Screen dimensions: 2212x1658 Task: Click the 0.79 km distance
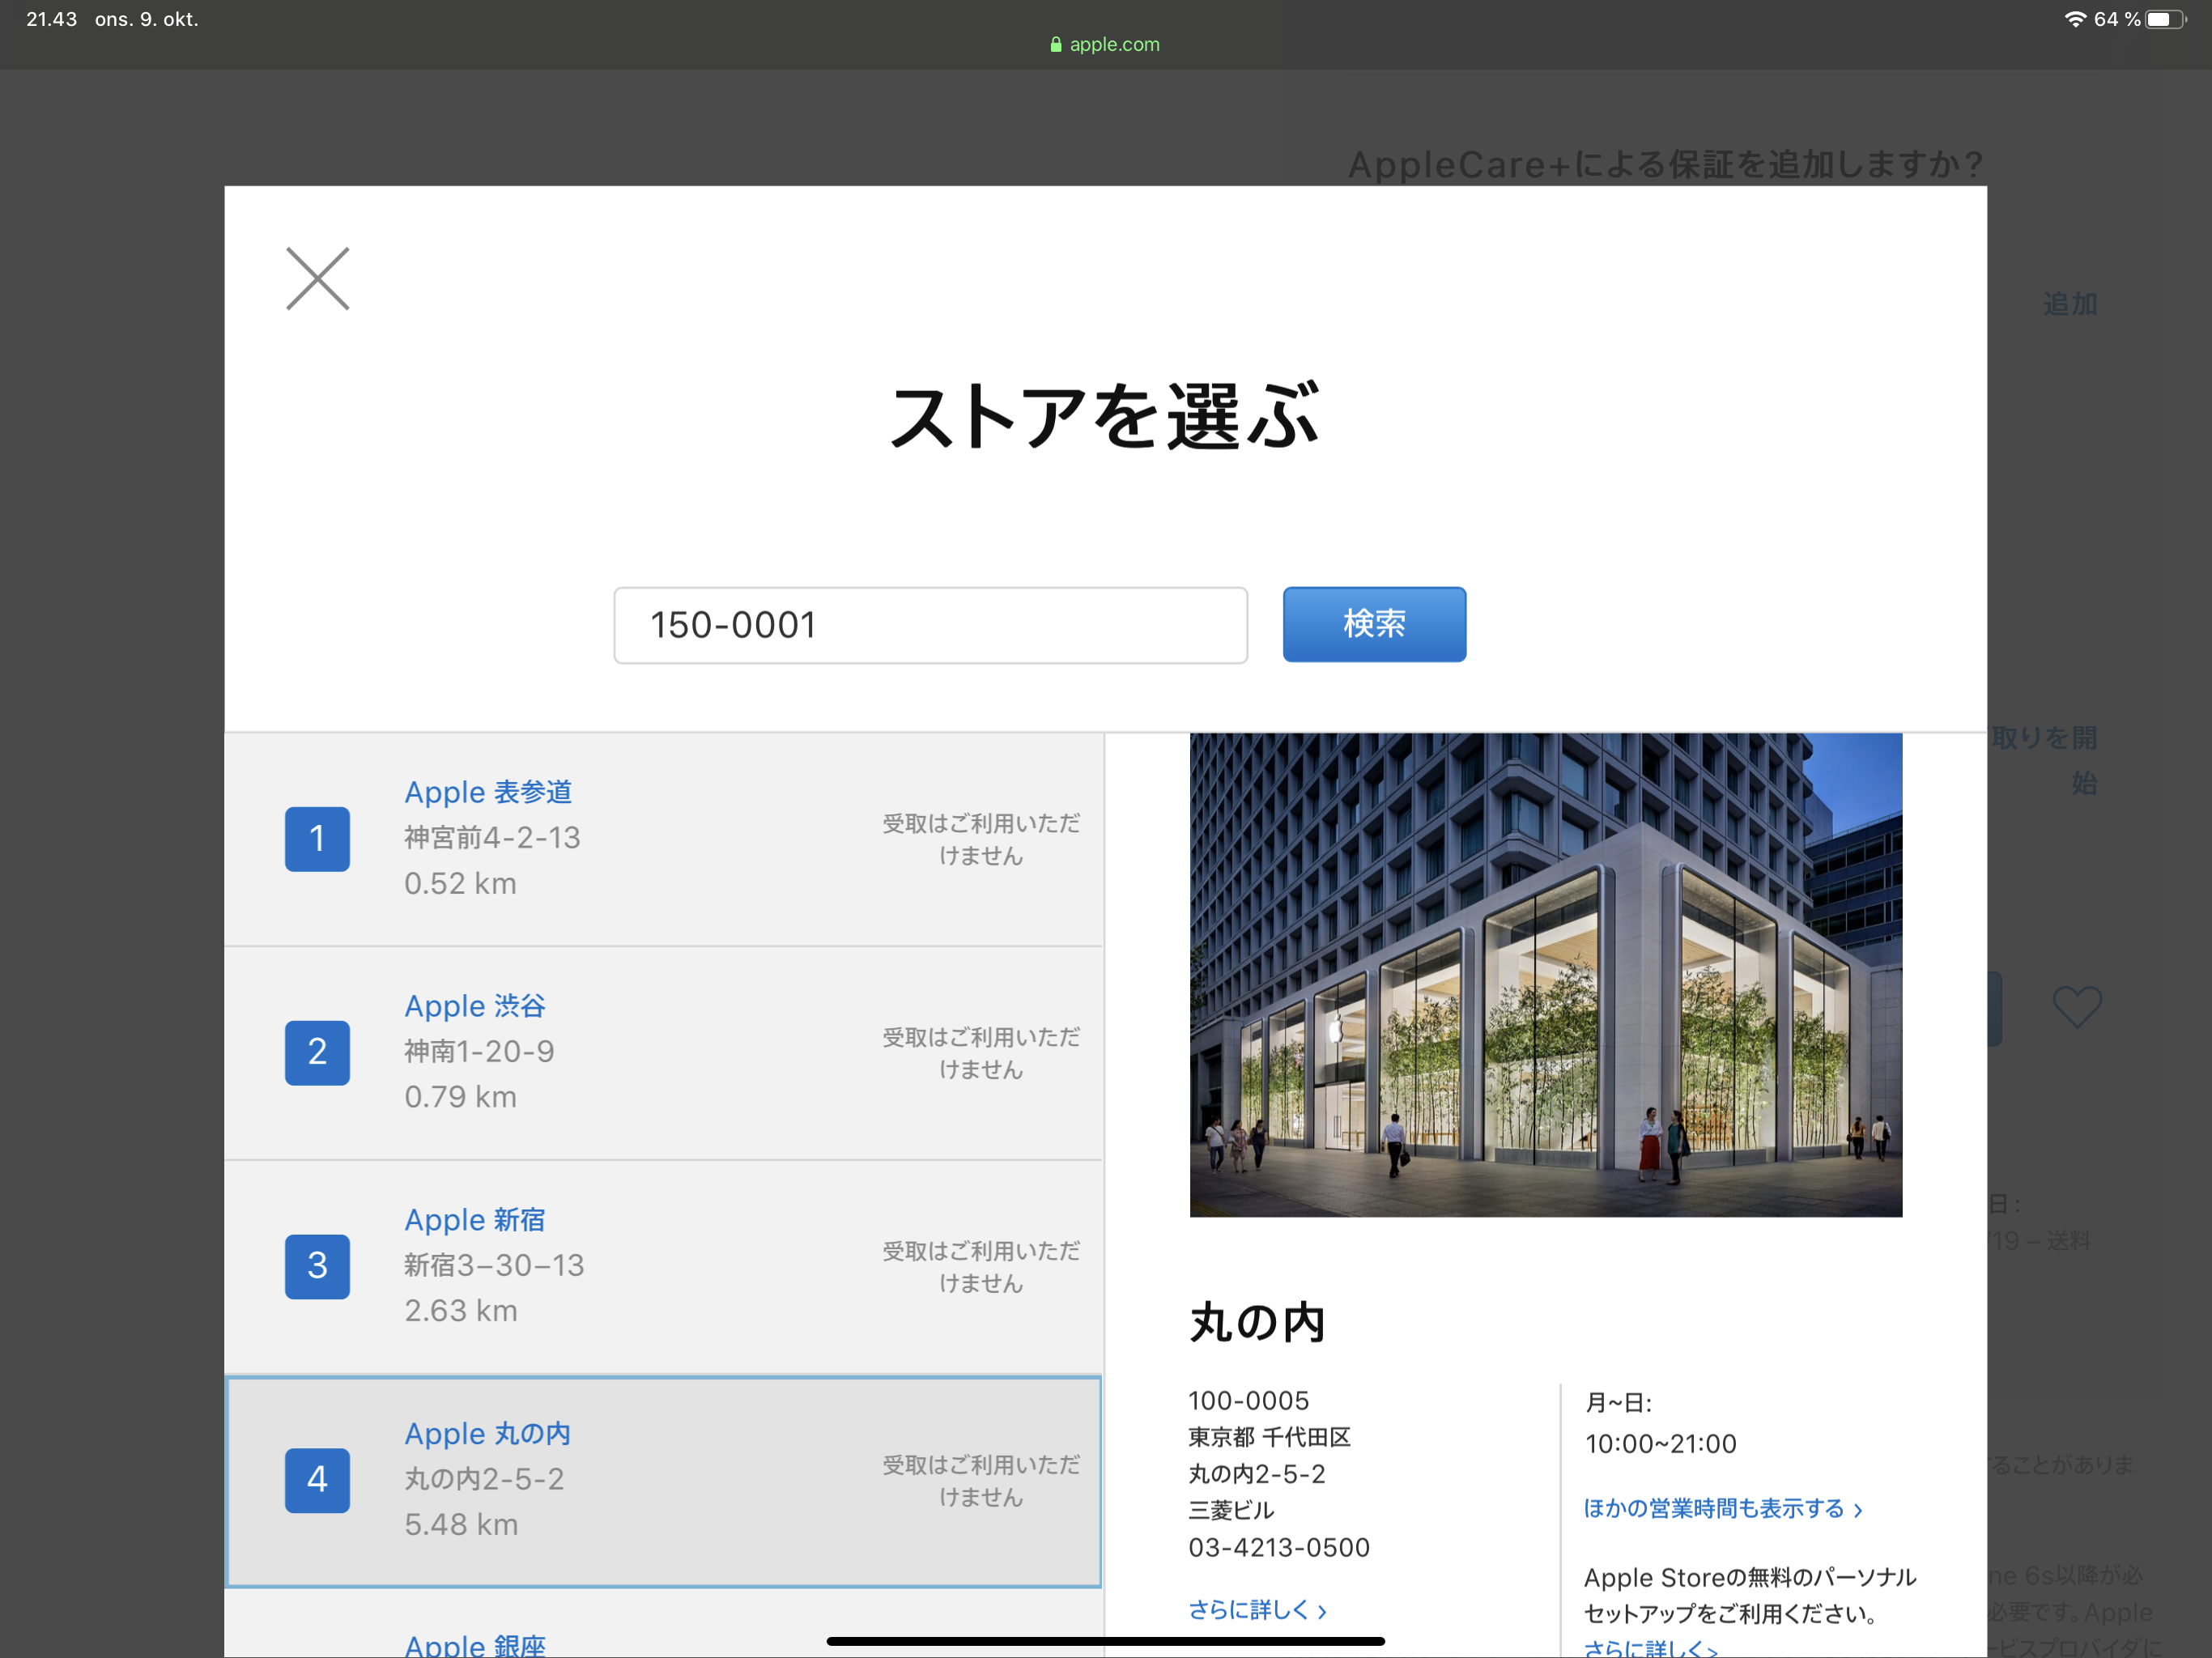click(x=460, y=1097)
